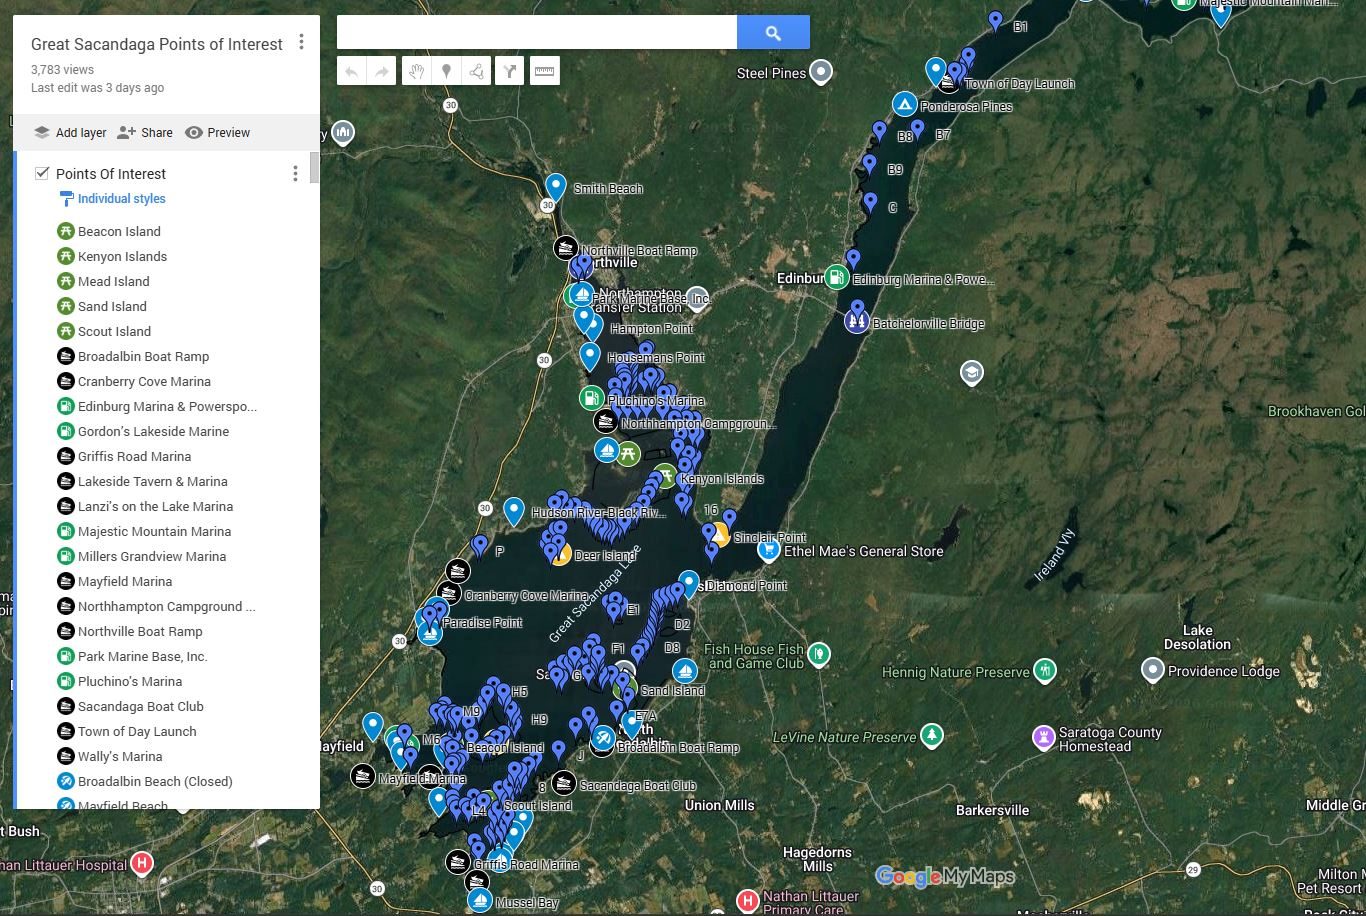
Task: Select the hand pan tool
Action: [416, 71]
